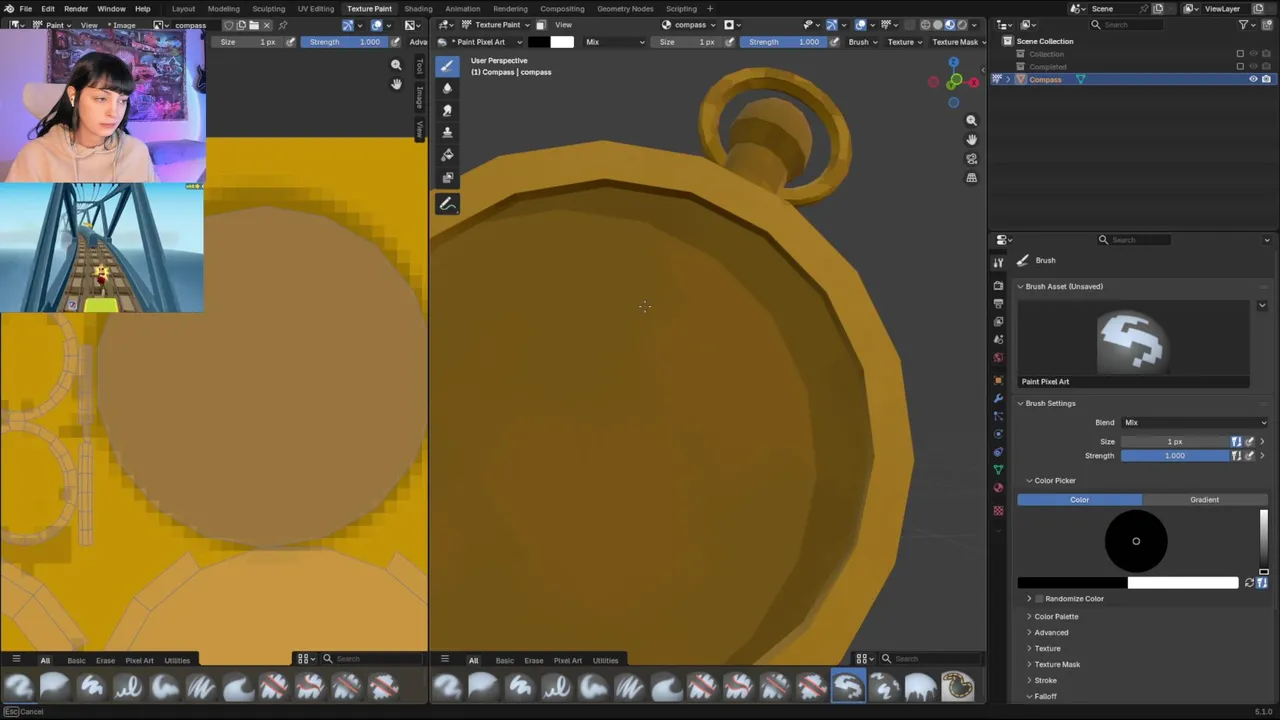Open the Blend mode dropdown in Brush Settings
This screenshot has width=1280, height=720.
point(1195,422)
